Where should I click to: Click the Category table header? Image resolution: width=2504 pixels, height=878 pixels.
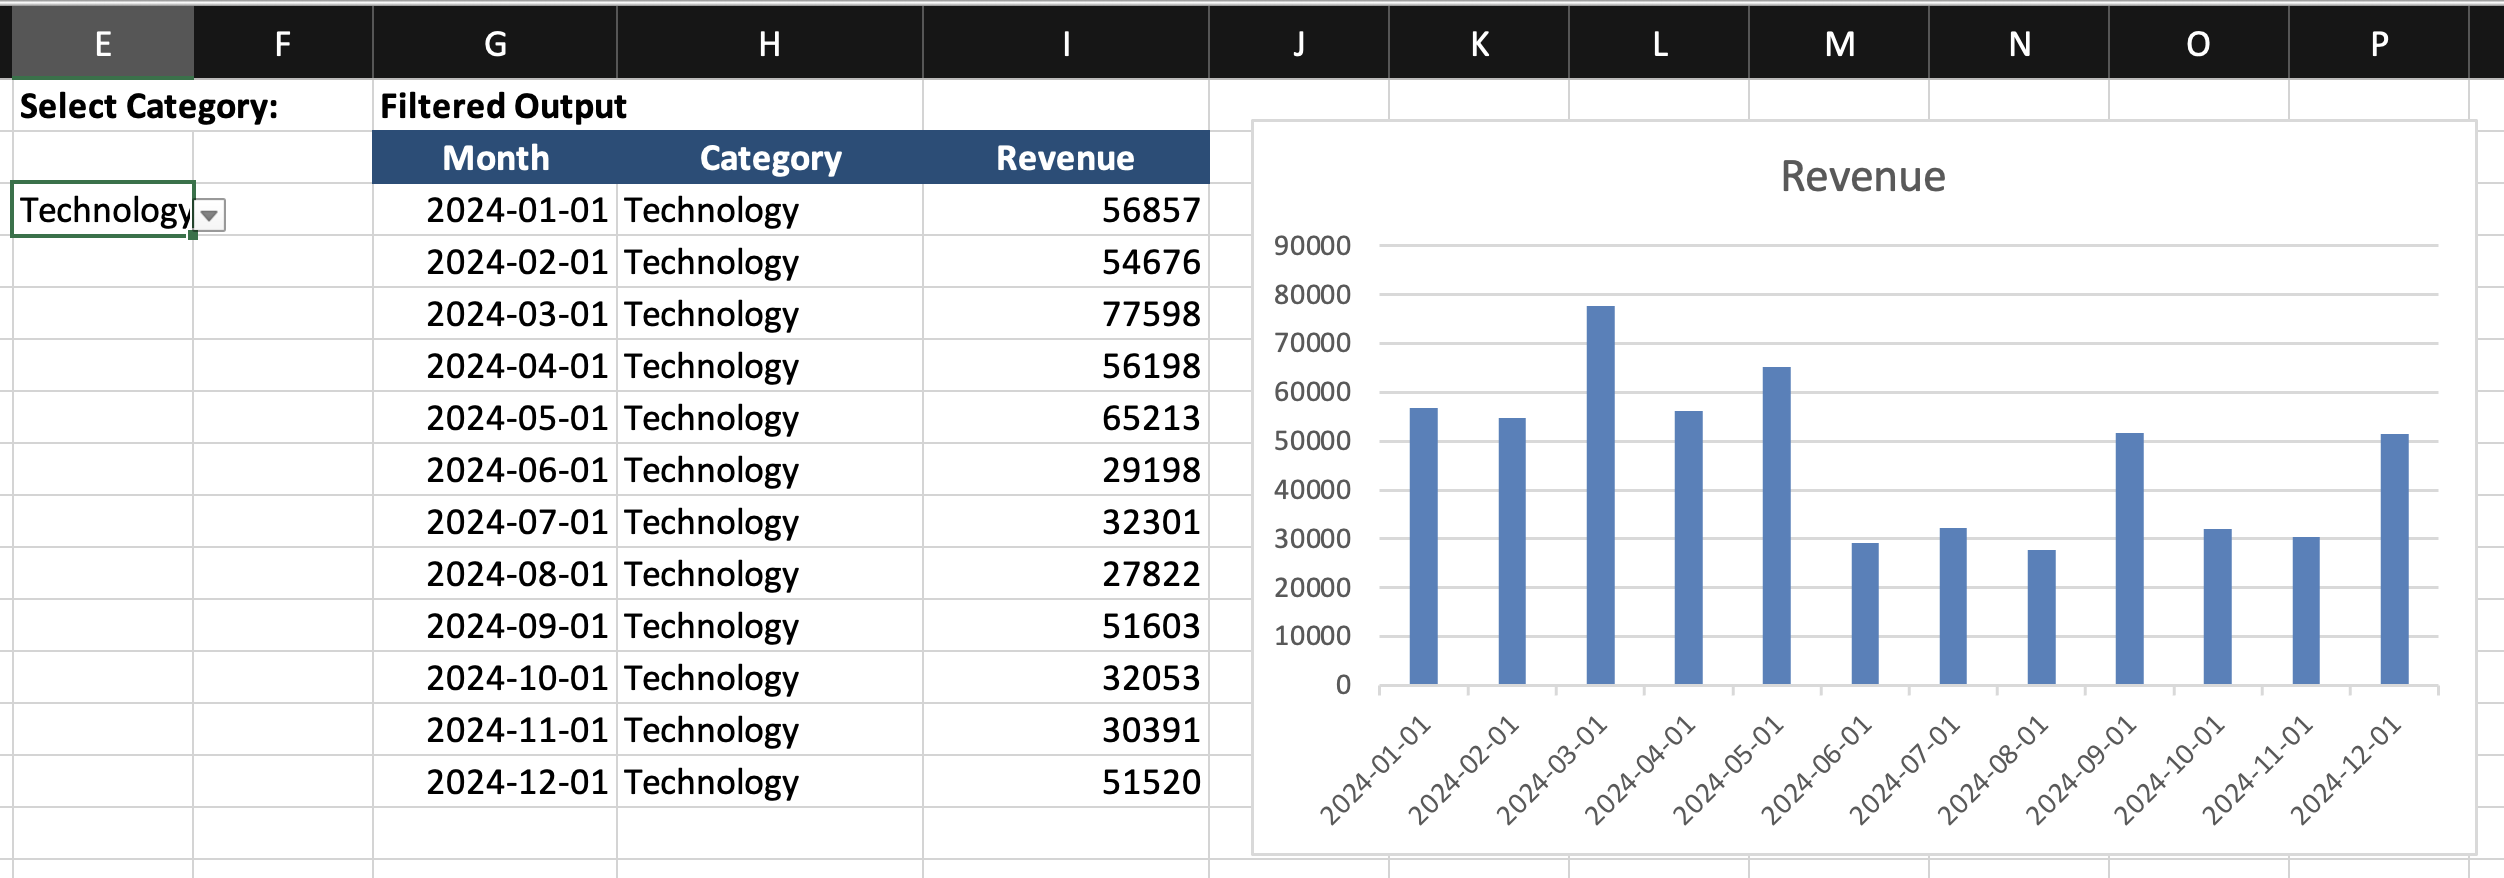pyautogui.click(x=770, y=158)
